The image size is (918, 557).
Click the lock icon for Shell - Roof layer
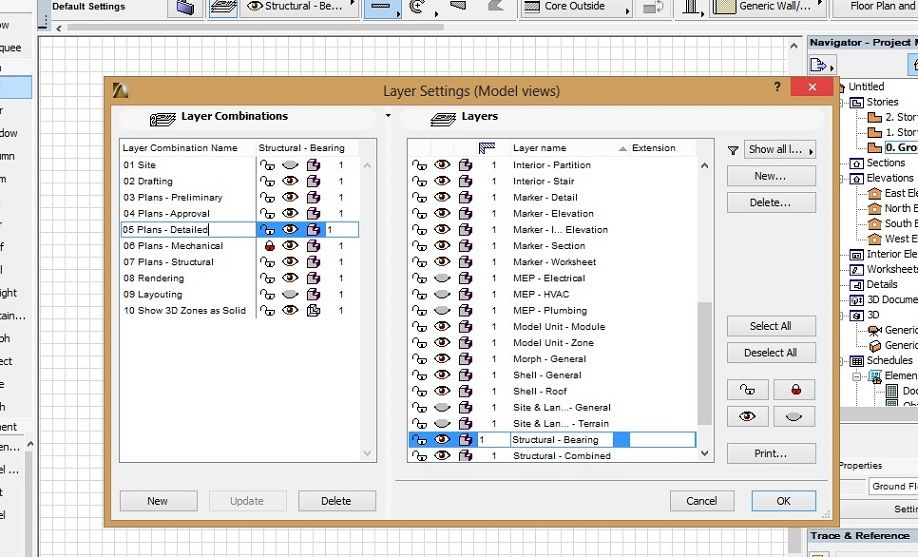pyautogui.click(x=419, y=392)
